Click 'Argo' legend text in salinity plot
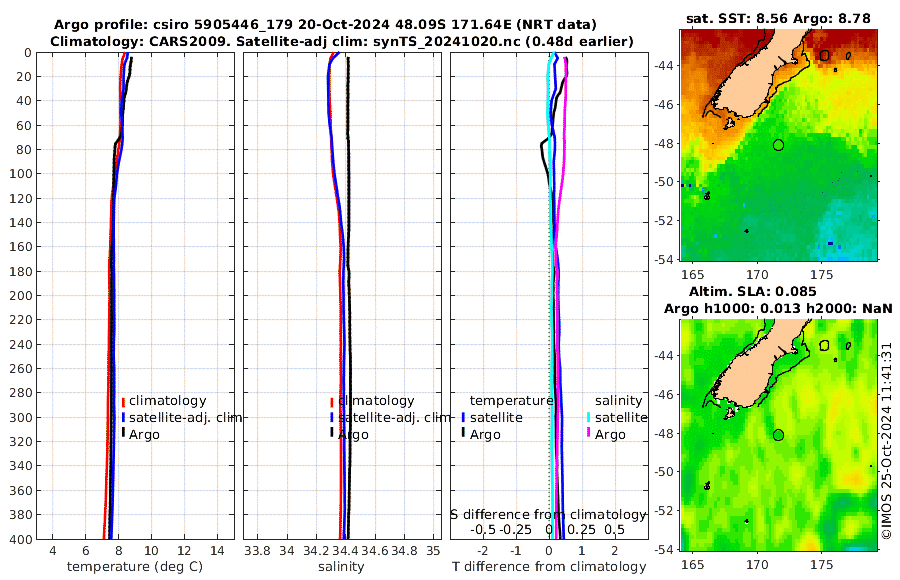The height and width of the screenshot is (580, 900). coord(353,435)
